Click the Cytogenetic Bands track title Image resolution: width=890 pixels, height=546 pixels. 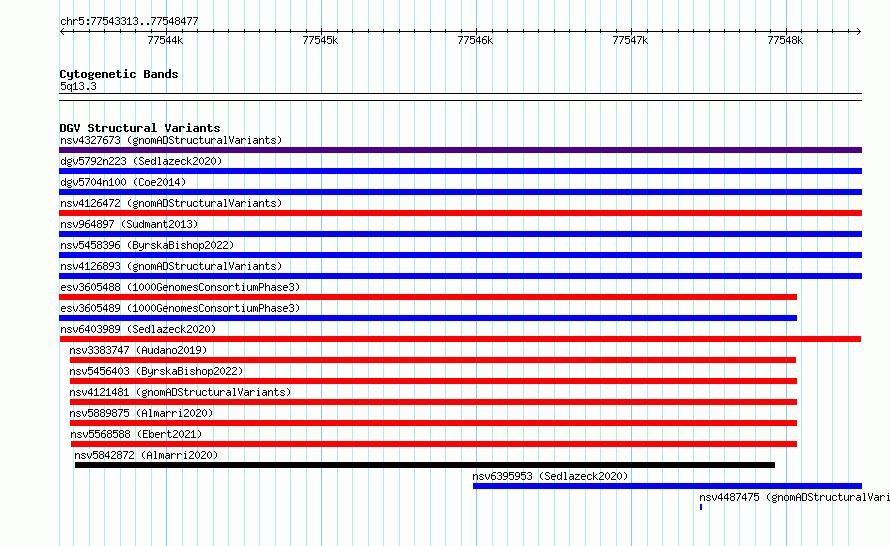coord(119,74)
